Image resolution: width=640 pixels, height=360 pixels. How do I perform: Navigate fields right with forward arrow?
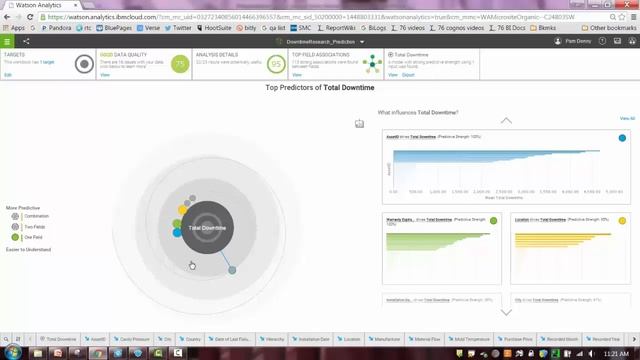pos(634,339)
